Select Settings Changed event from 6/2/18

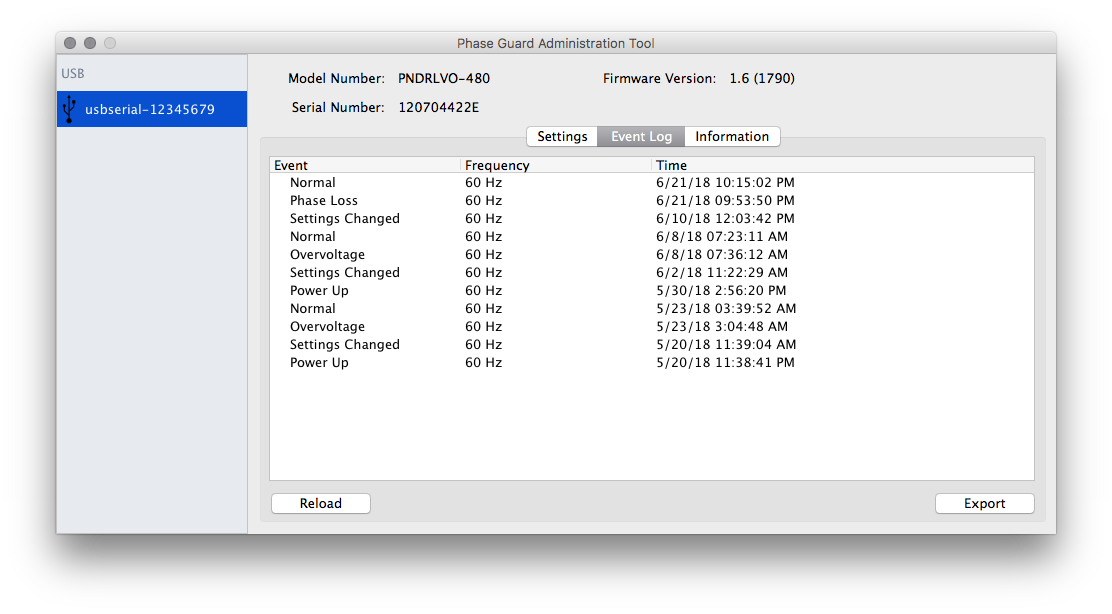coord(652,272)
